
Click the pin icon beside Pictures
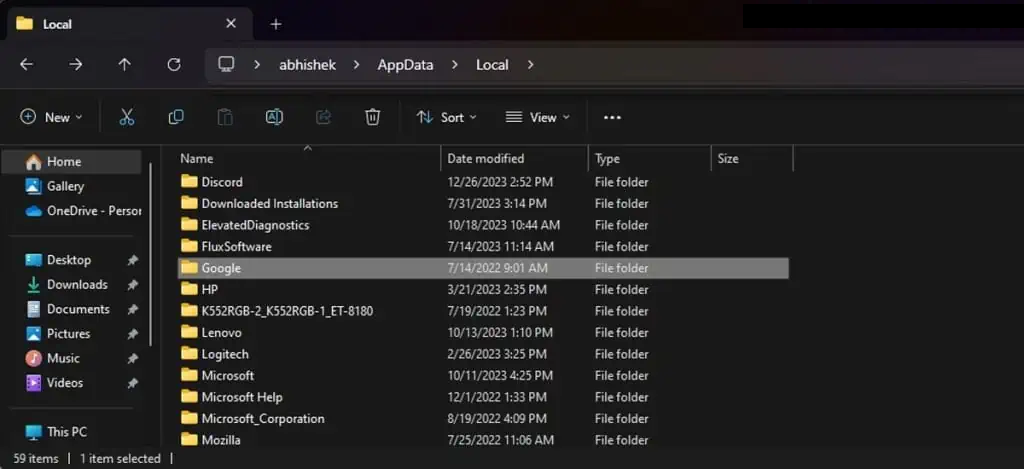133,334
